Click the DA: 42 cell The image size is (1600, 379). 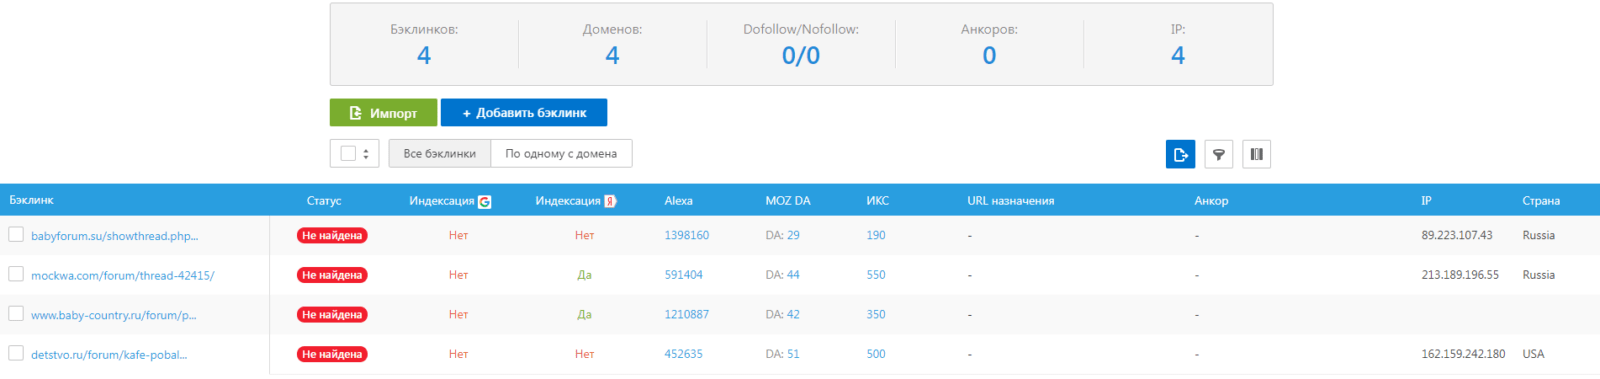coord(782,314)
